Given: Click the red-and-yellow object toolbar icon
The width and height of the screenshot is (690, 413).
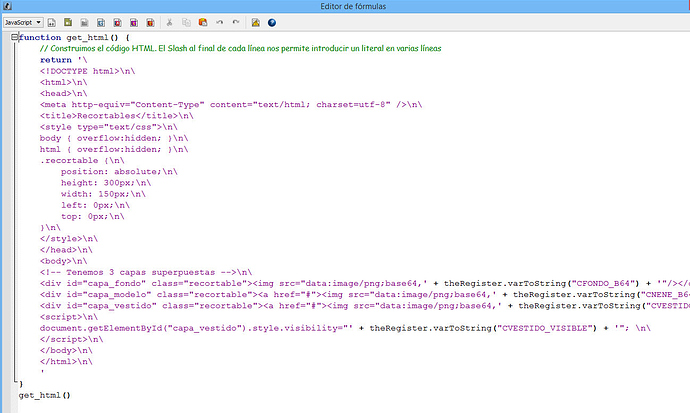Looking at the screenshot, I should (x=150, y=22).
